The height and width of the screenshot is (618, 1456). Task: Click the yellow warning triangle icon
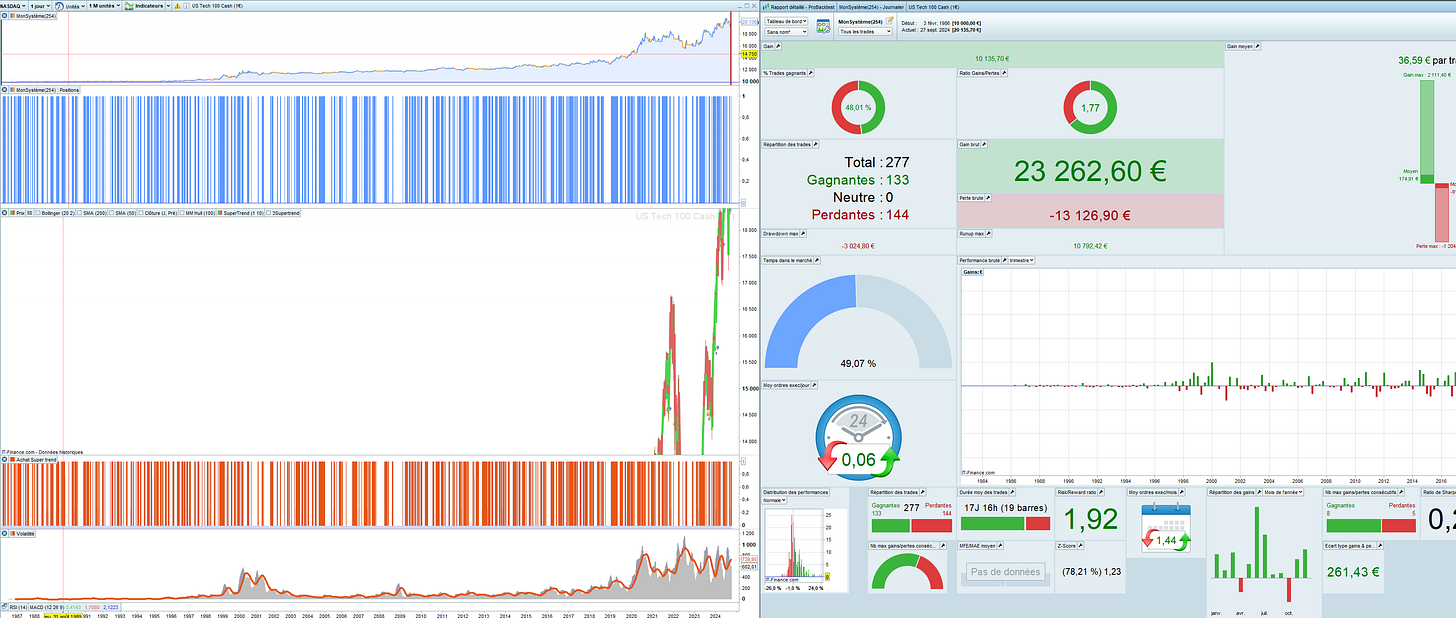(177, 6)
